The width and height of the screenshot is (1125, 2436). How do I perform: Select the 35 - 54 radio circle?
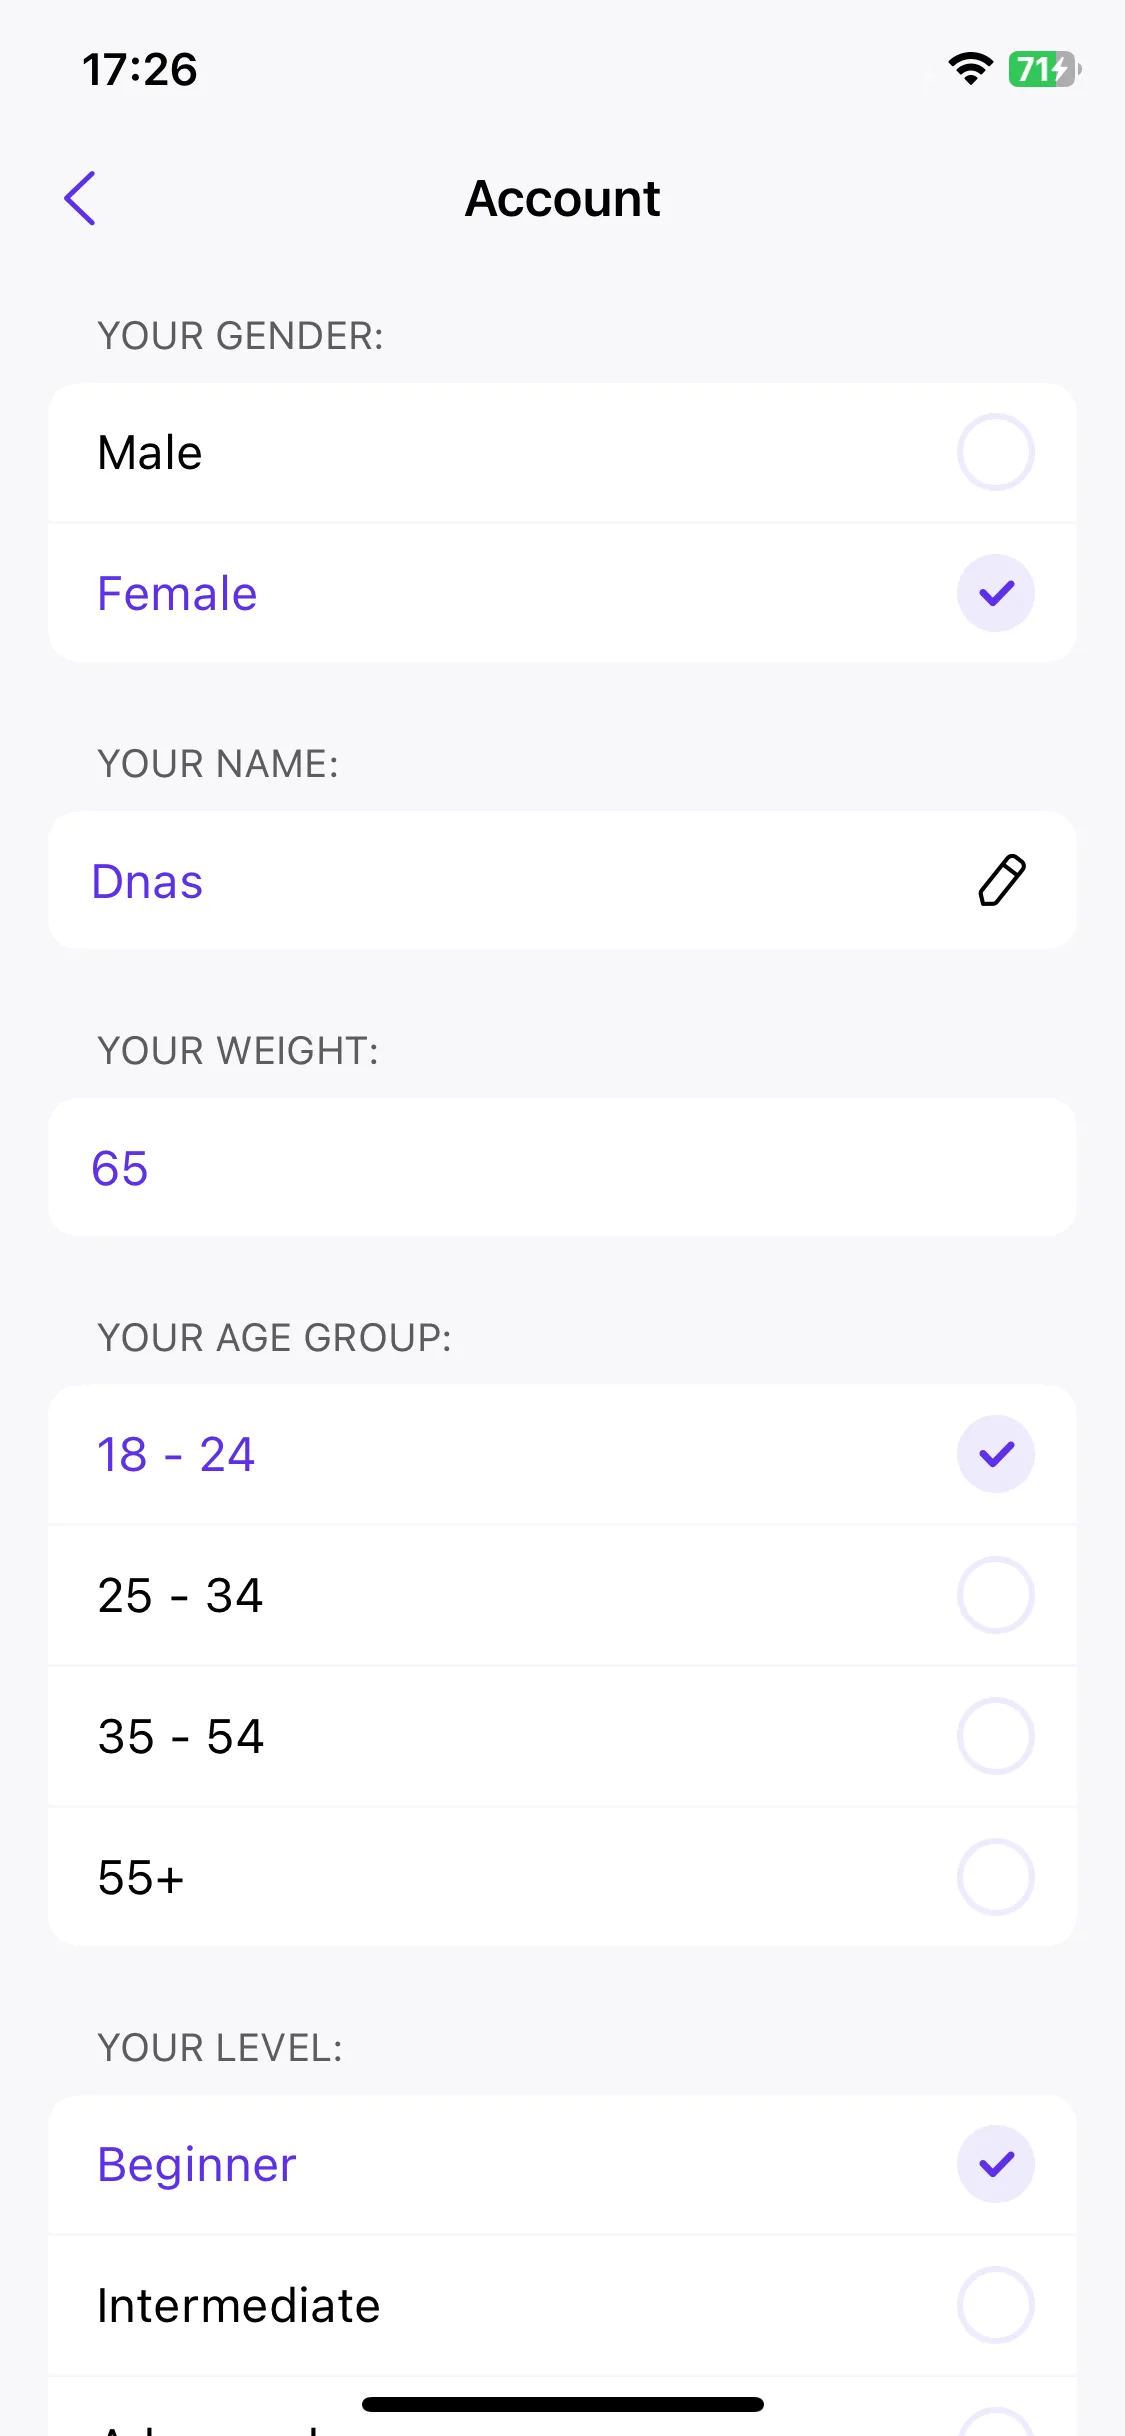(996, 1736)
